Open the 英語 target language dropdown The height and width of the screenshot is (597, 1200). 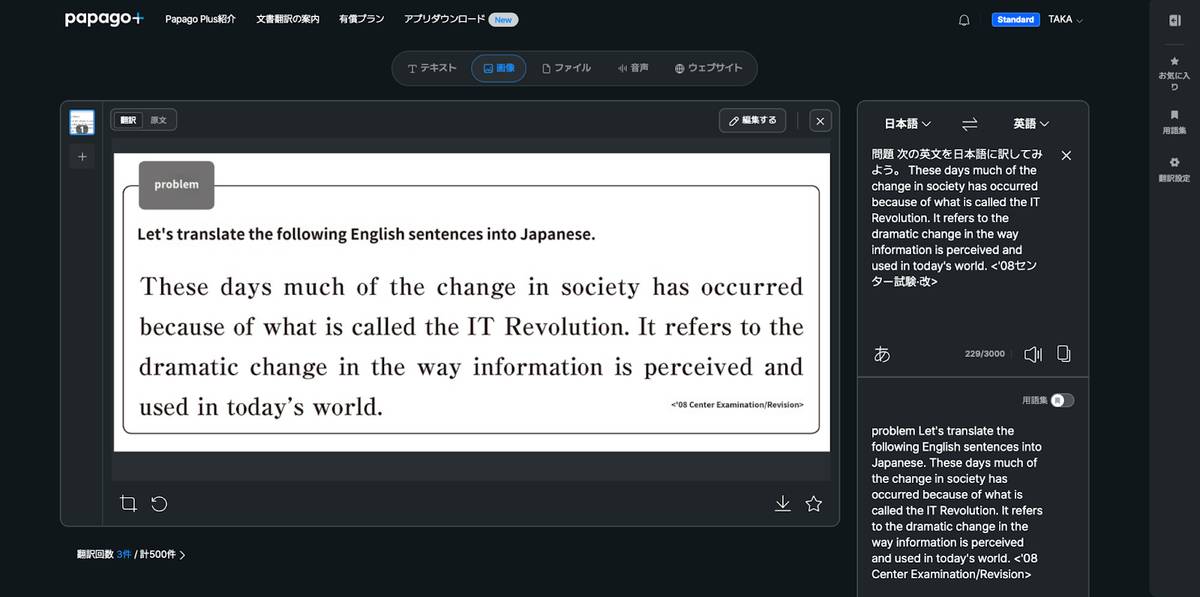1031,124
